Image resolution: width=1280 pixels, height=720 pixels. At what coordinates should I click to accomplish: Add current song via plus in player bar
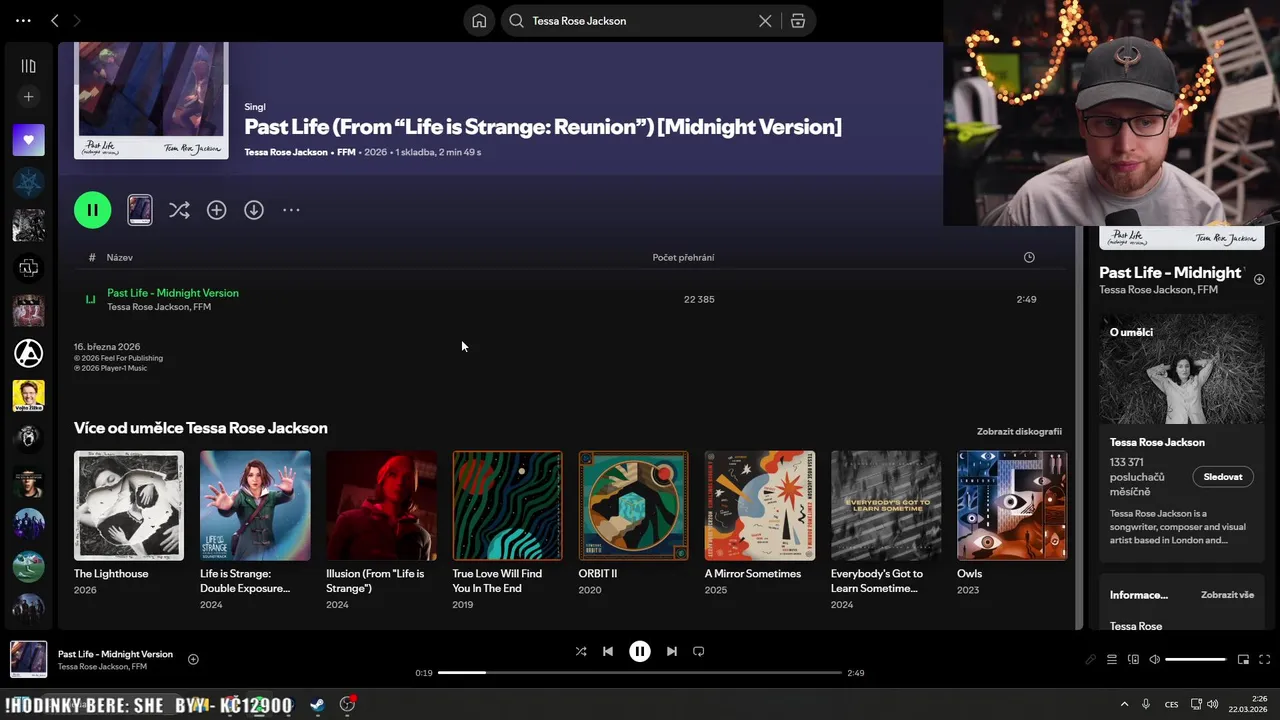(193, 659)
